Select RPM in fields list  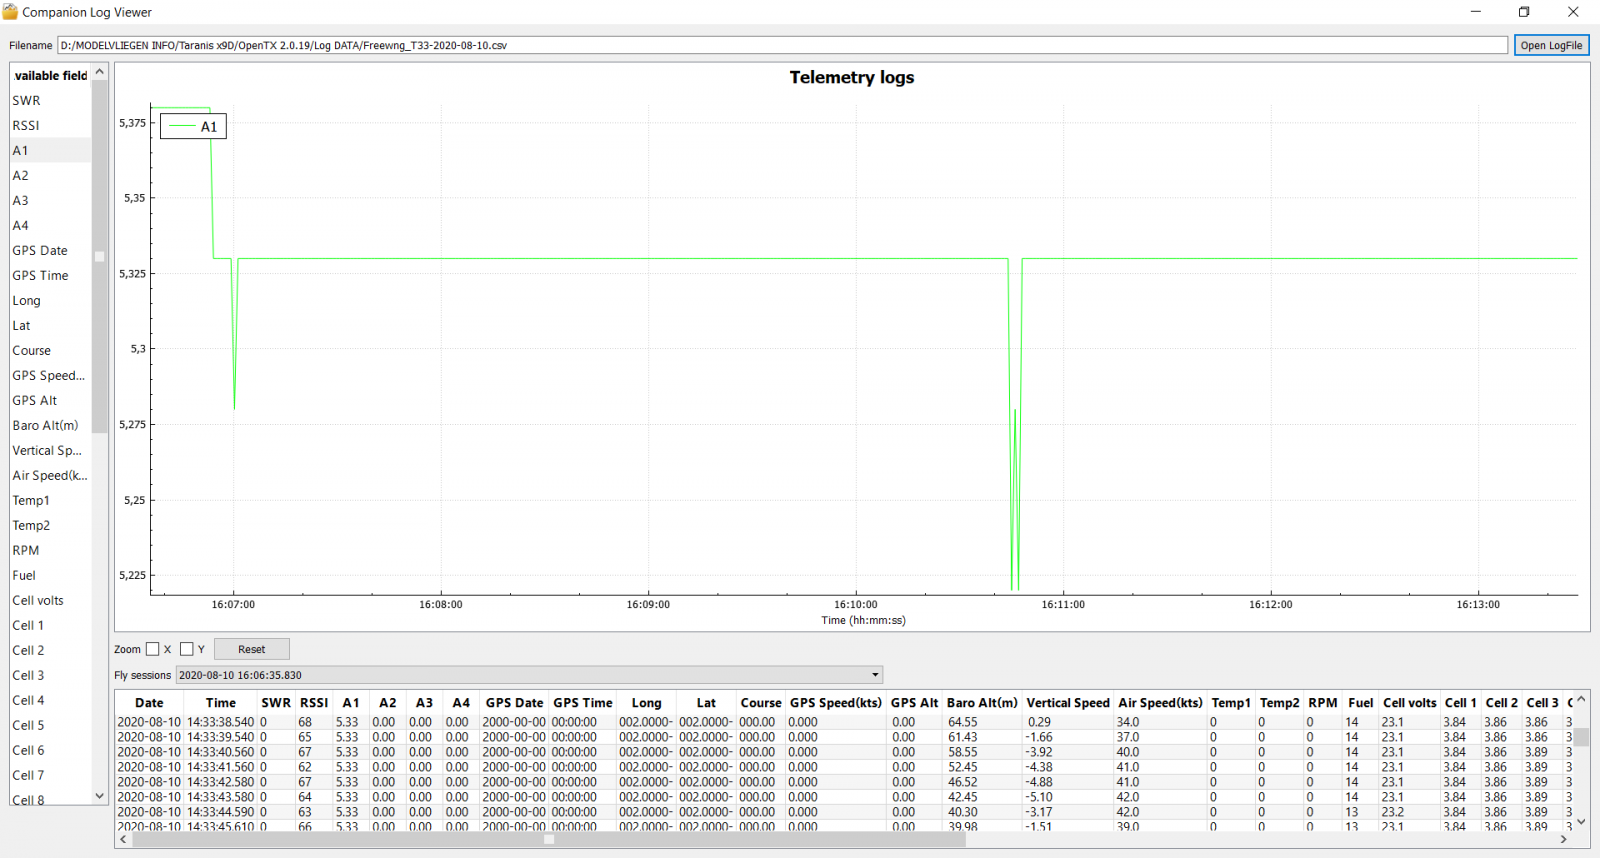pos(50,550)
